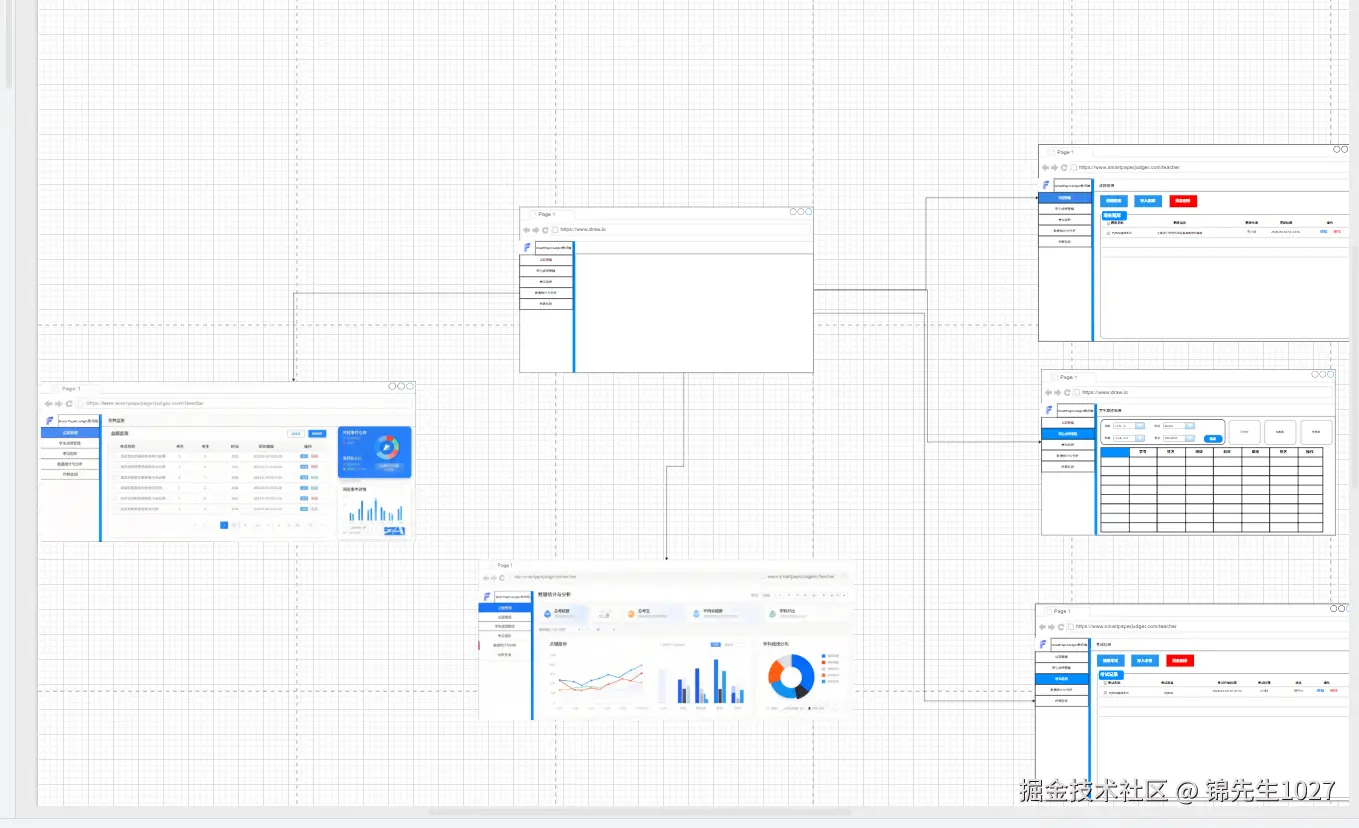Click the refresh icon in the middle-right draw.io mockup
1359x828 pixels.
(x=1066, y=393)
